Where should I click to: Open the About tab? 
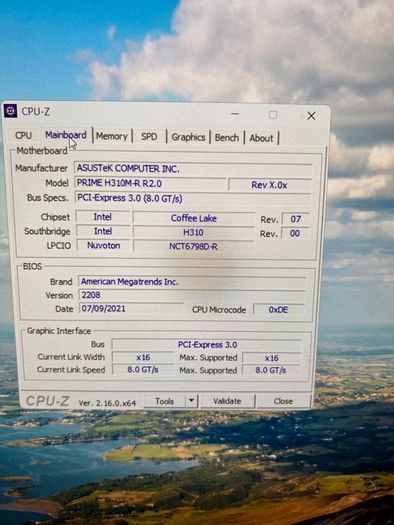pyautogui.click(x=261, y=138)
